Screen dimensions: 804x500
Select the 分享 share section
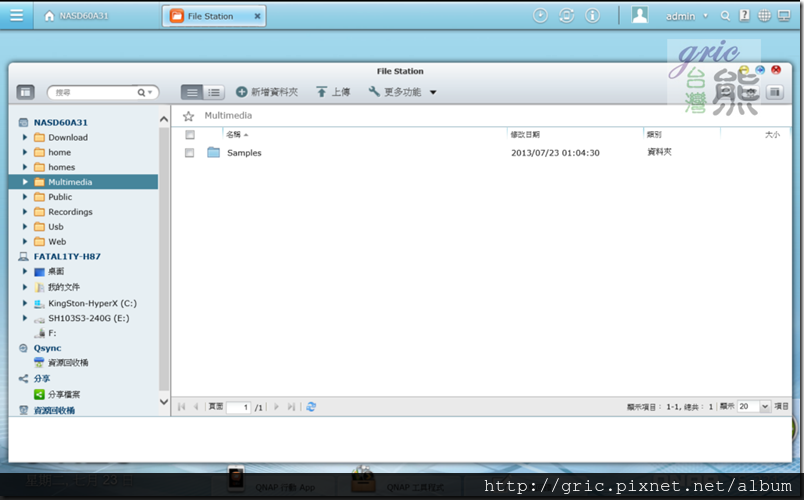[x=42, y=379]
